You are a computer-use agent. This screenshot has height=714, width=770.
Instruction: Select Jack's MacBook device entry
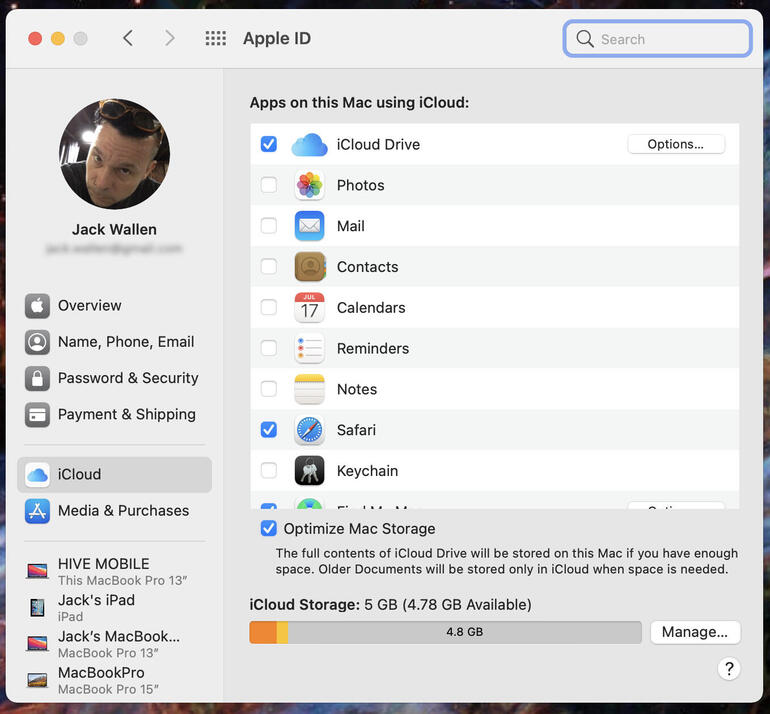coord(114,644)
